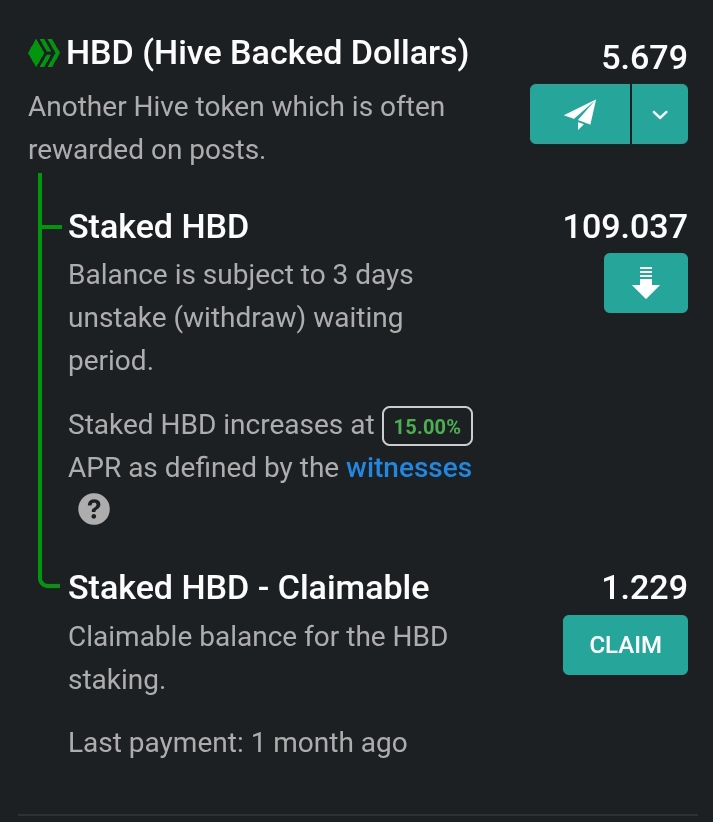Expand the HBD actions dropdown chevron
Viewport: 713px width, 822px height.
coord(660,114)
